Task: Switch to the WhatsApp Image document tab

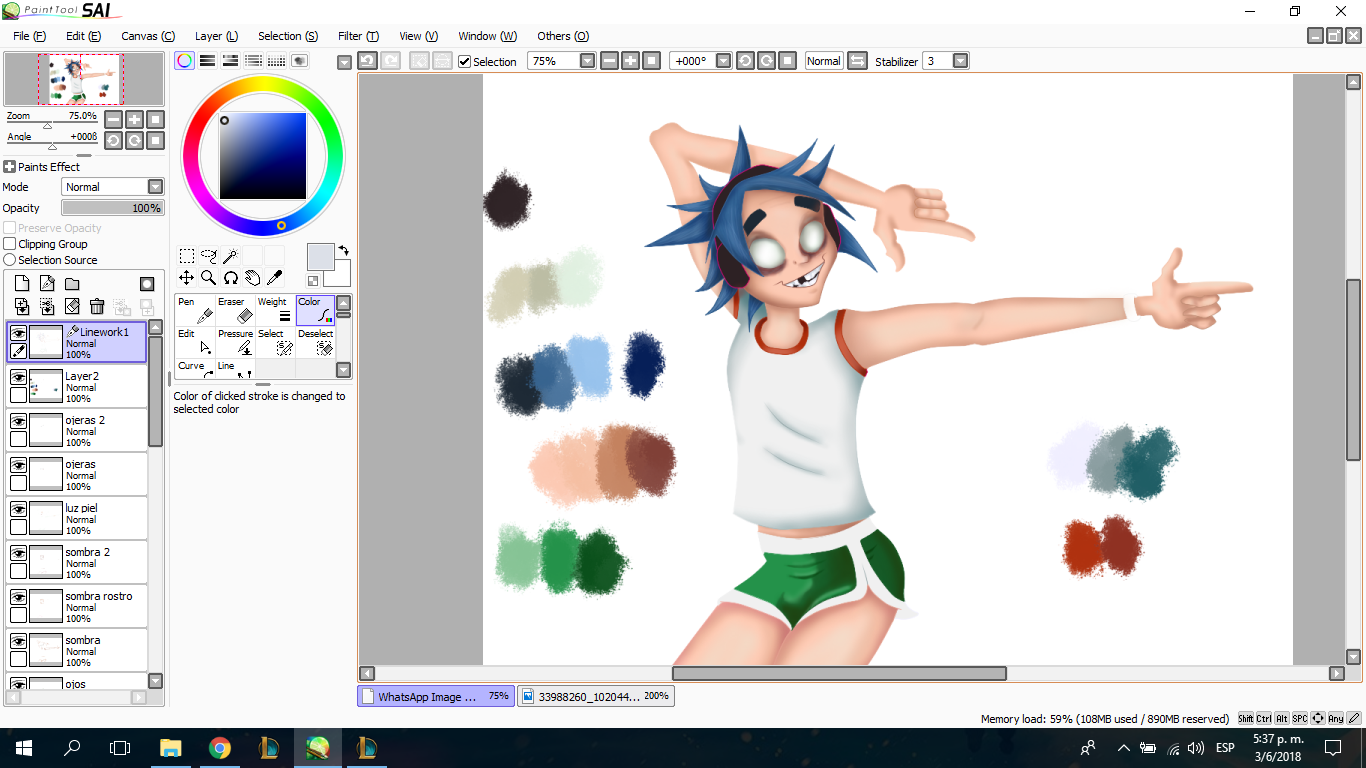Action: (x=436, y=697)
